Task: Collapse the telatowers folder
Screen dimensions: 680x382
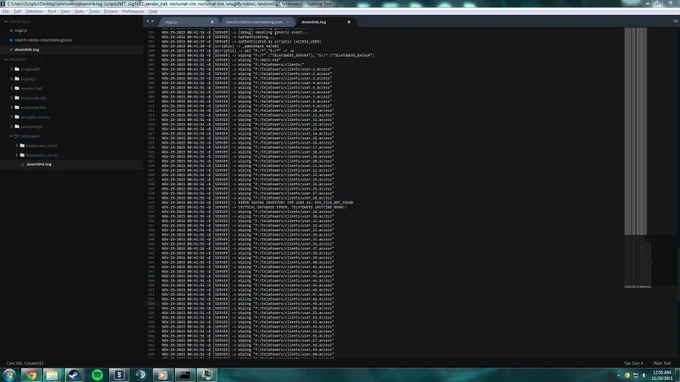Action: click(x=11, y=136)
